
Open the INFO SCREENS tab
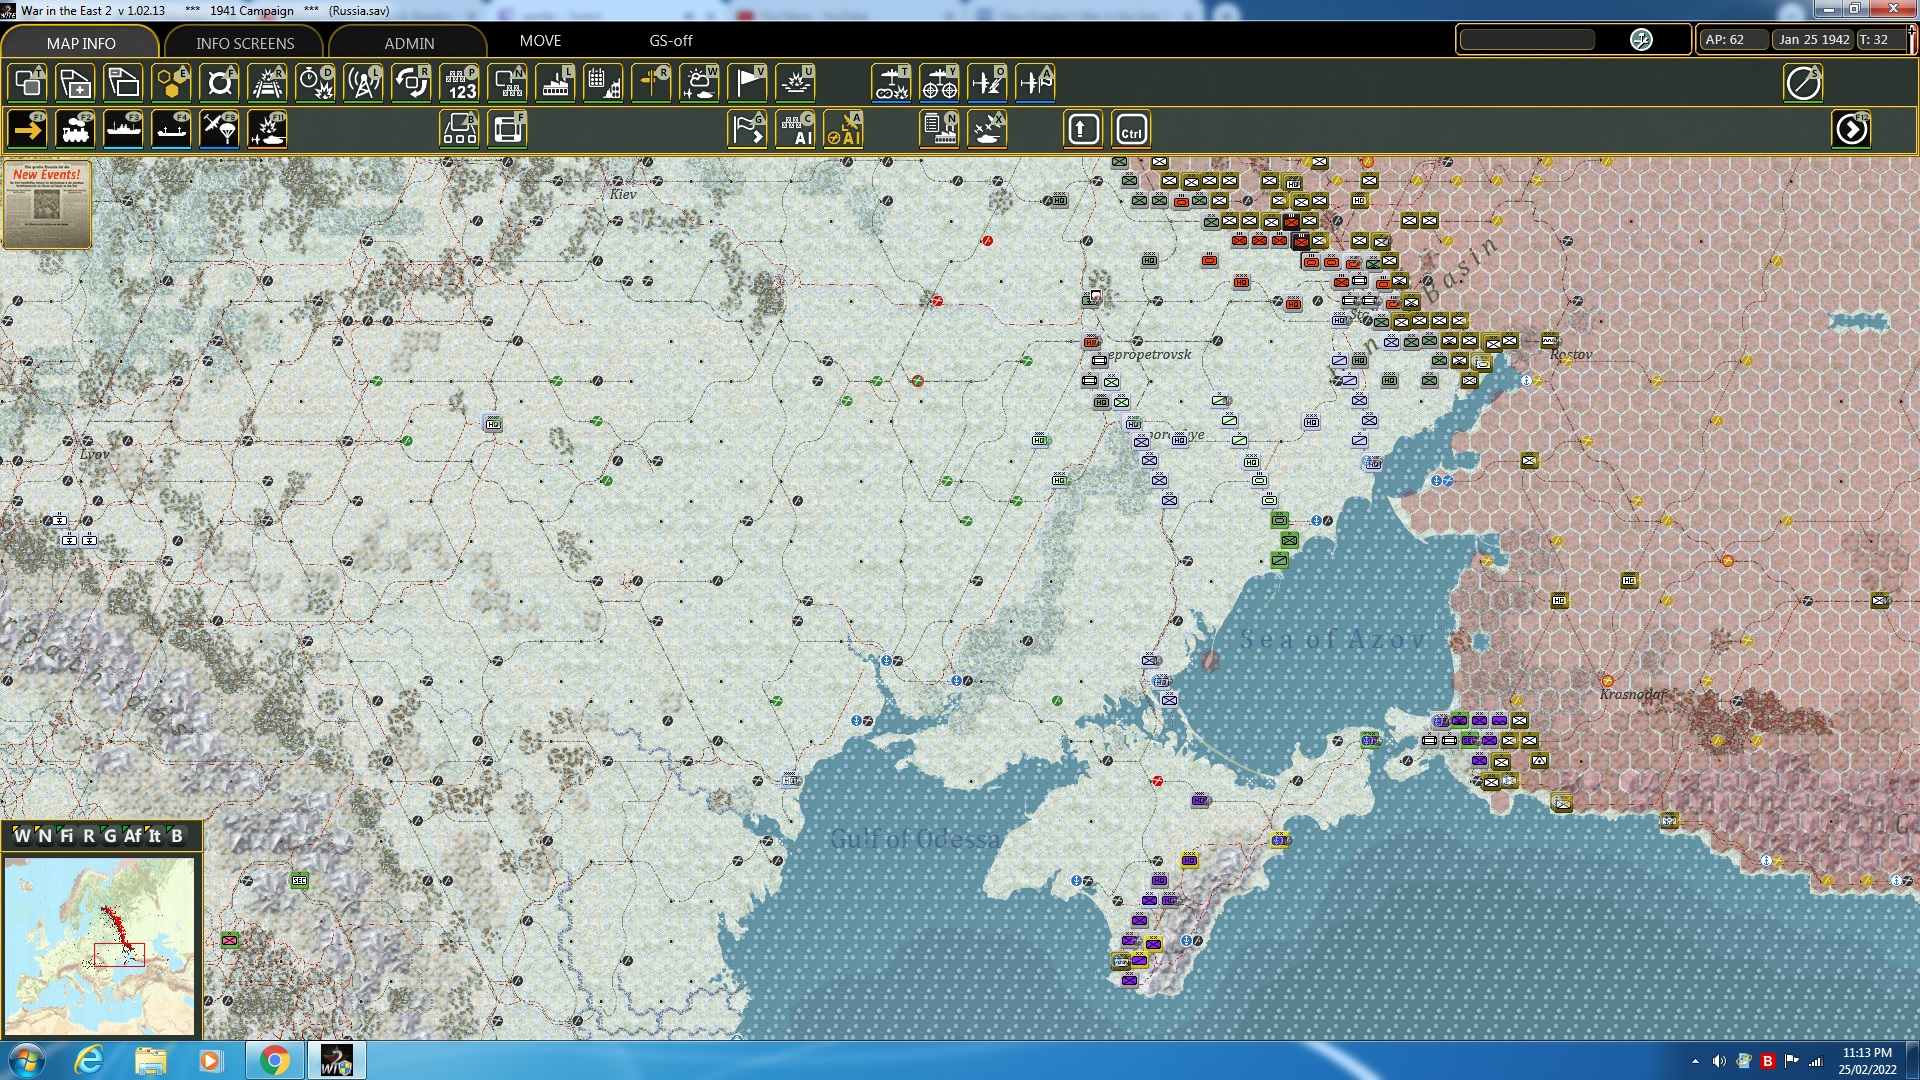(245, 43)
